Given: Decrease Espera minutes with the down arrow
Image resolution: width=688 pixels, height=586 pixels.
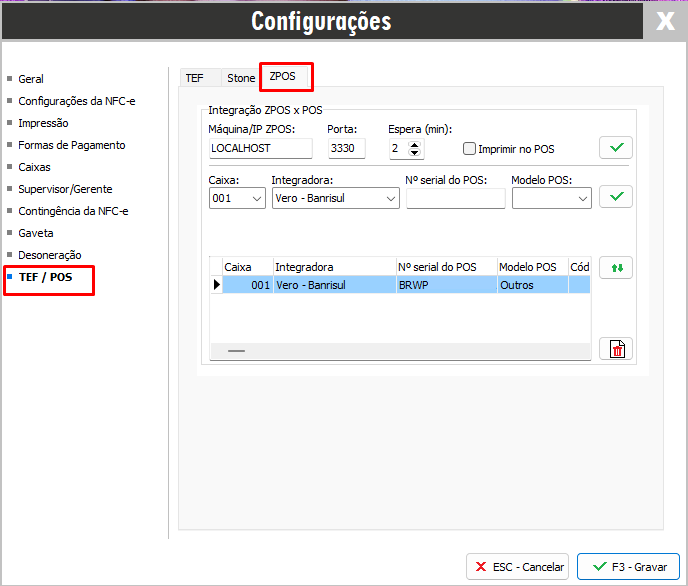Looking at the screenshot, I should tap(416, 153).
